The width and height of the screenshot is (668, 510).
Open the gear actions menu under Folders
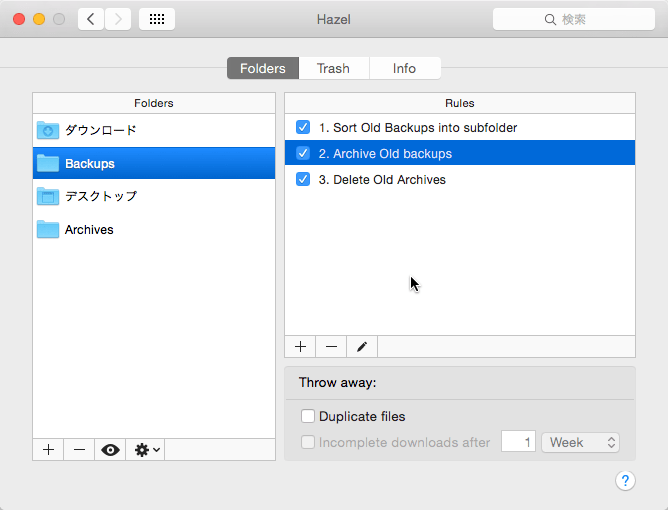pyautogui.click(x=146, y=450)
